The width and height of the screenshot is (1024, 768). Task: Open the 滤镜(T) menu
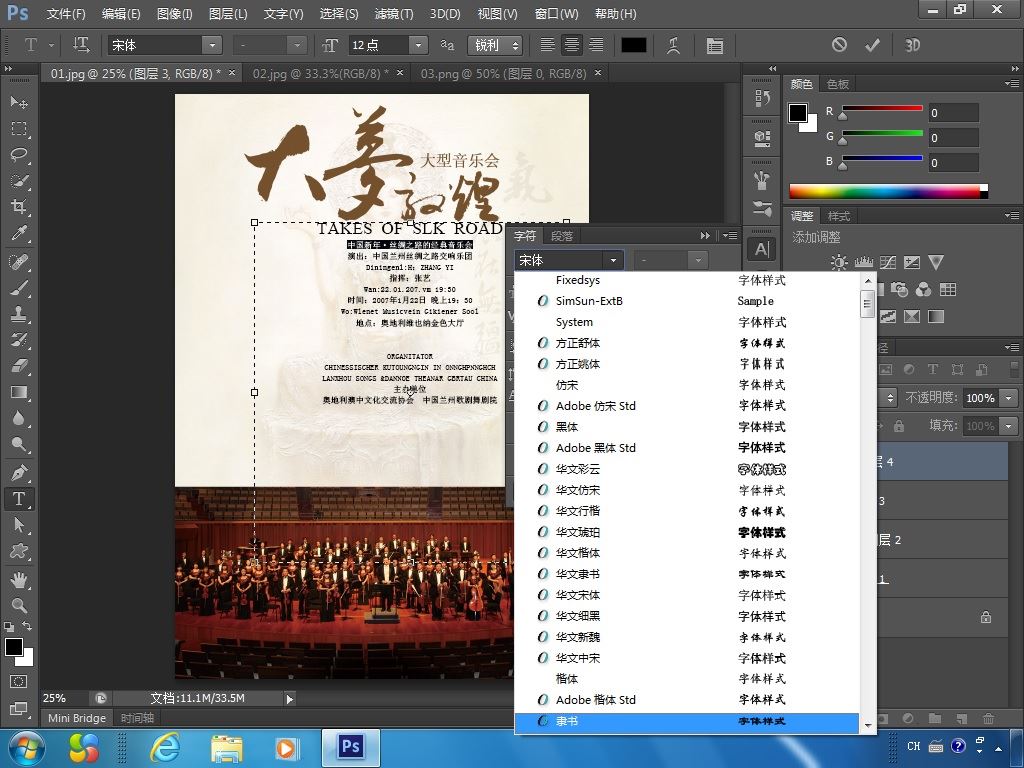393,14
